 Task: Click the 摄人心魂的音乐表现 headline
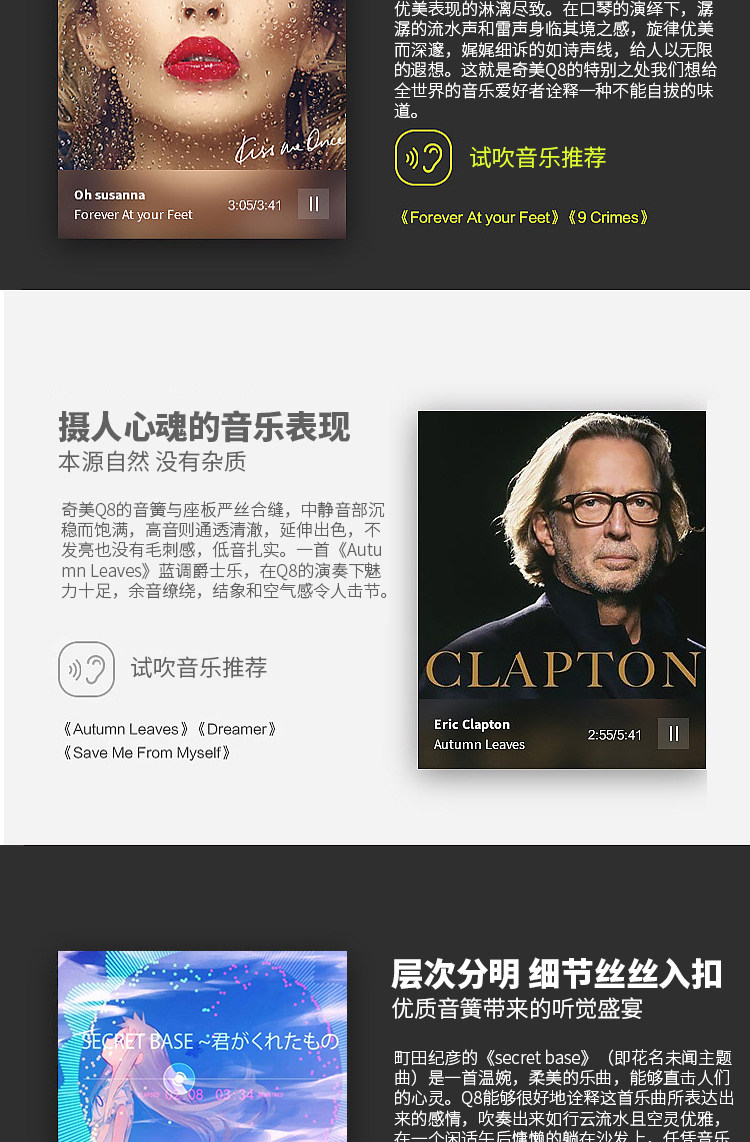tap(204, 427)
